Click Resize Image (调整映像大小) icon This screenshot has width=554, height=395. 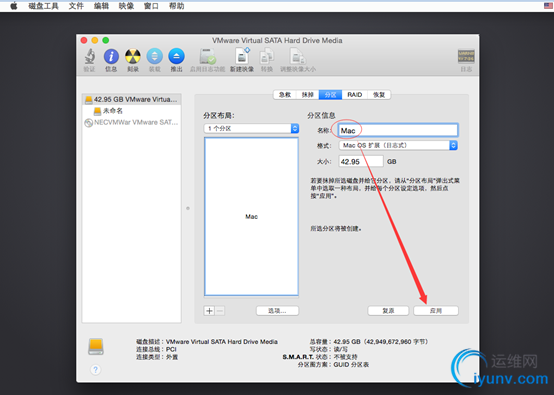coord(297,57)
